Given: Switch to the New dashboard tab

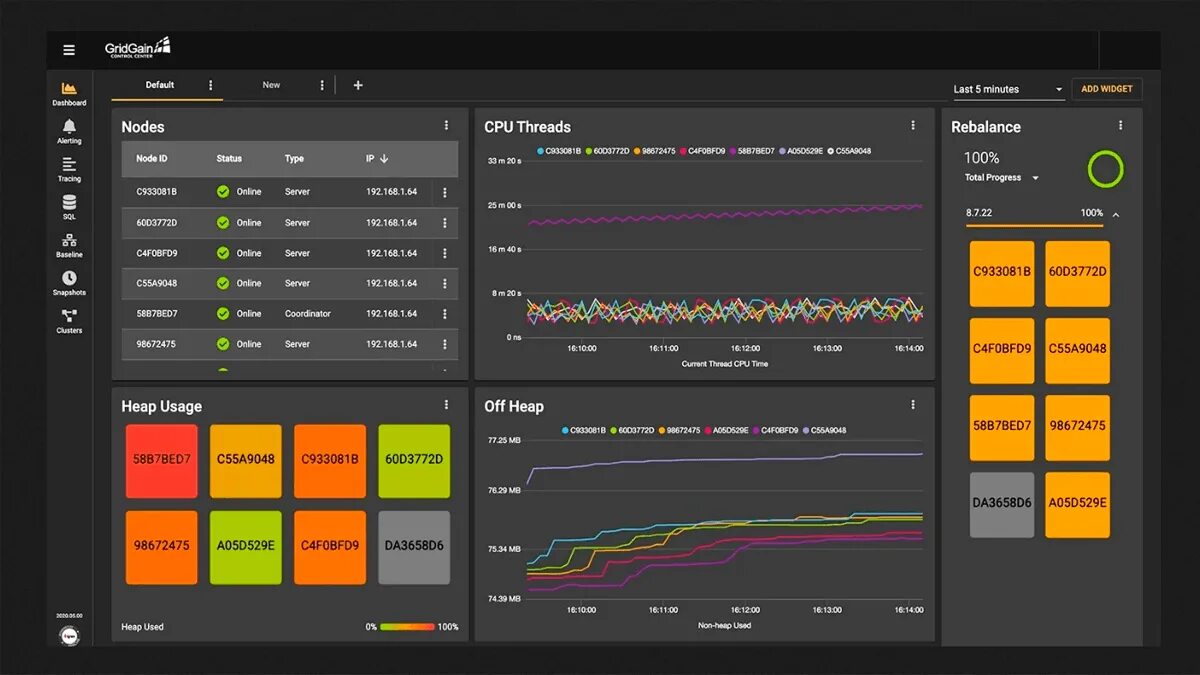Looking at the screenshot, I should [x=271, y=85].
